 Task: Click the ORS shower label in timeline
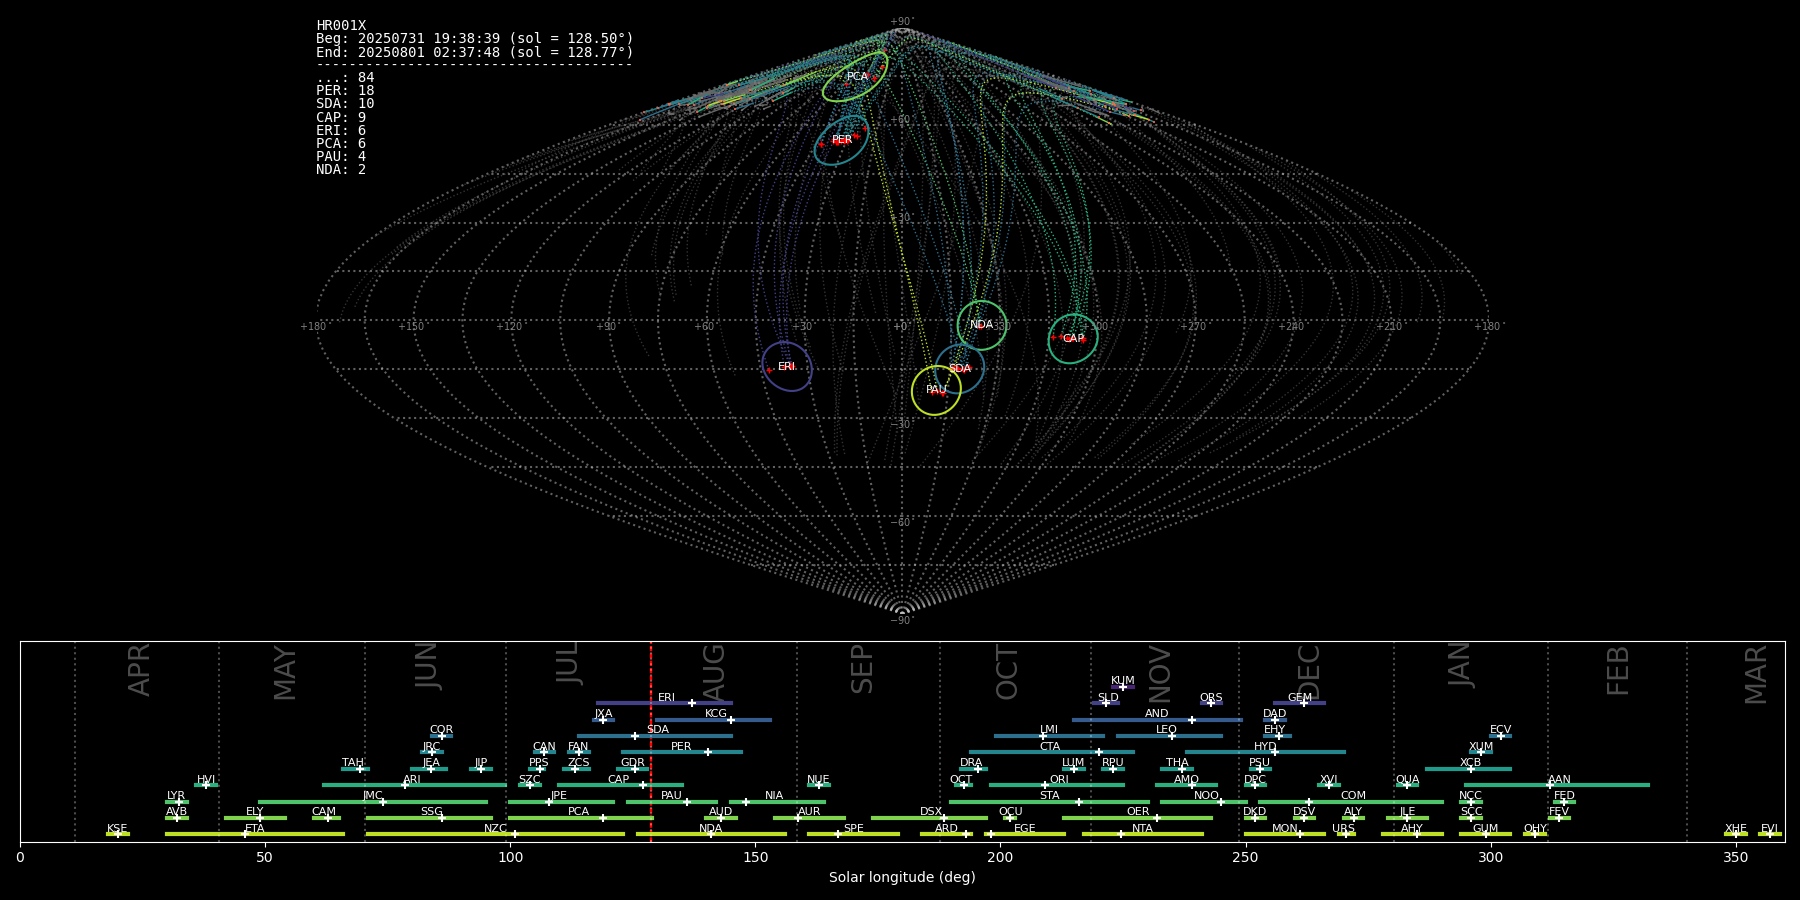point(1211,697)
